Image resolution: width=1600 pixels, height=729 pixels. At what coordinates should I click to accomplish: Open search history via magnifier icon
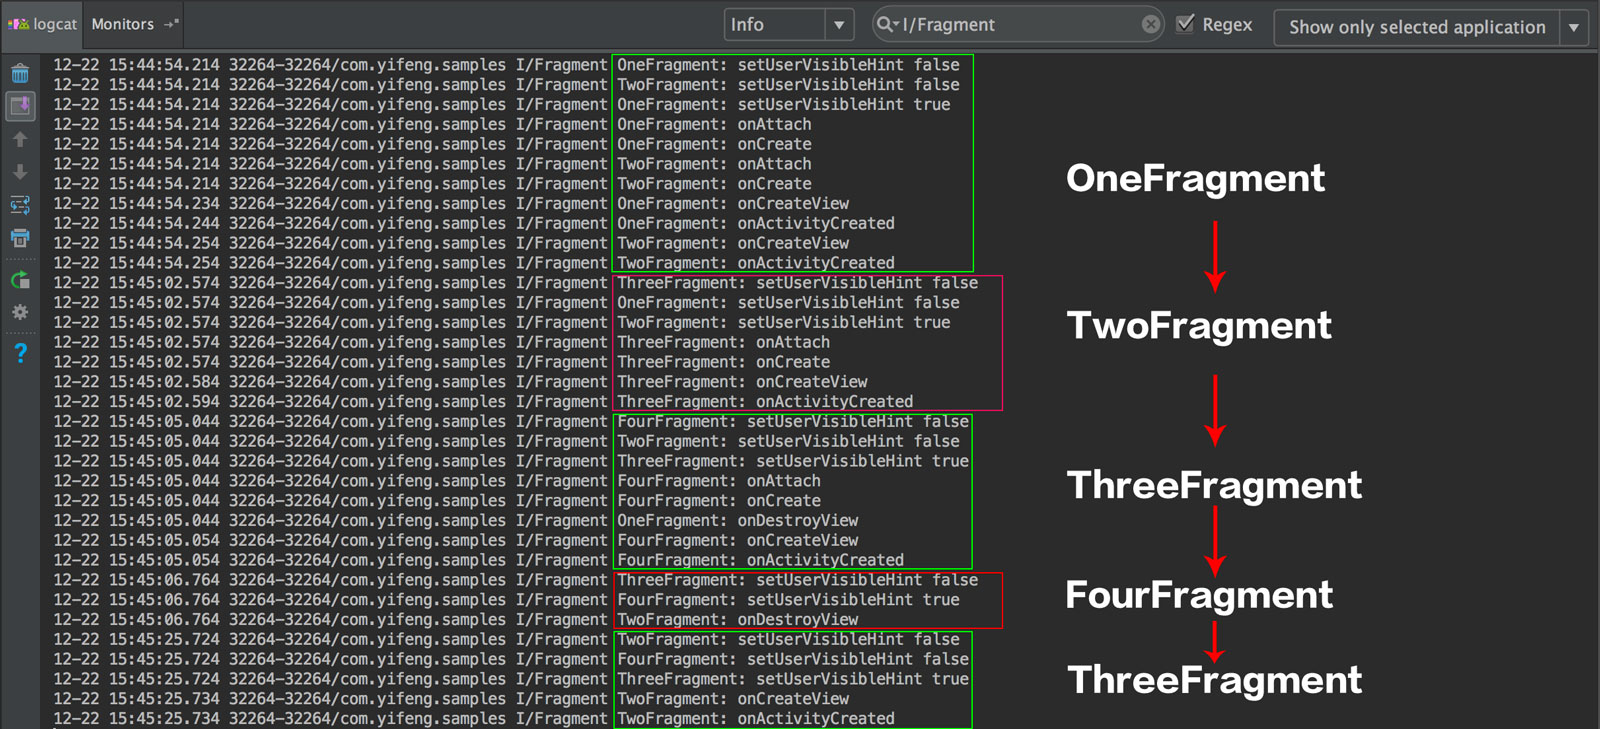pyautogui.click(x=887, y=25)
